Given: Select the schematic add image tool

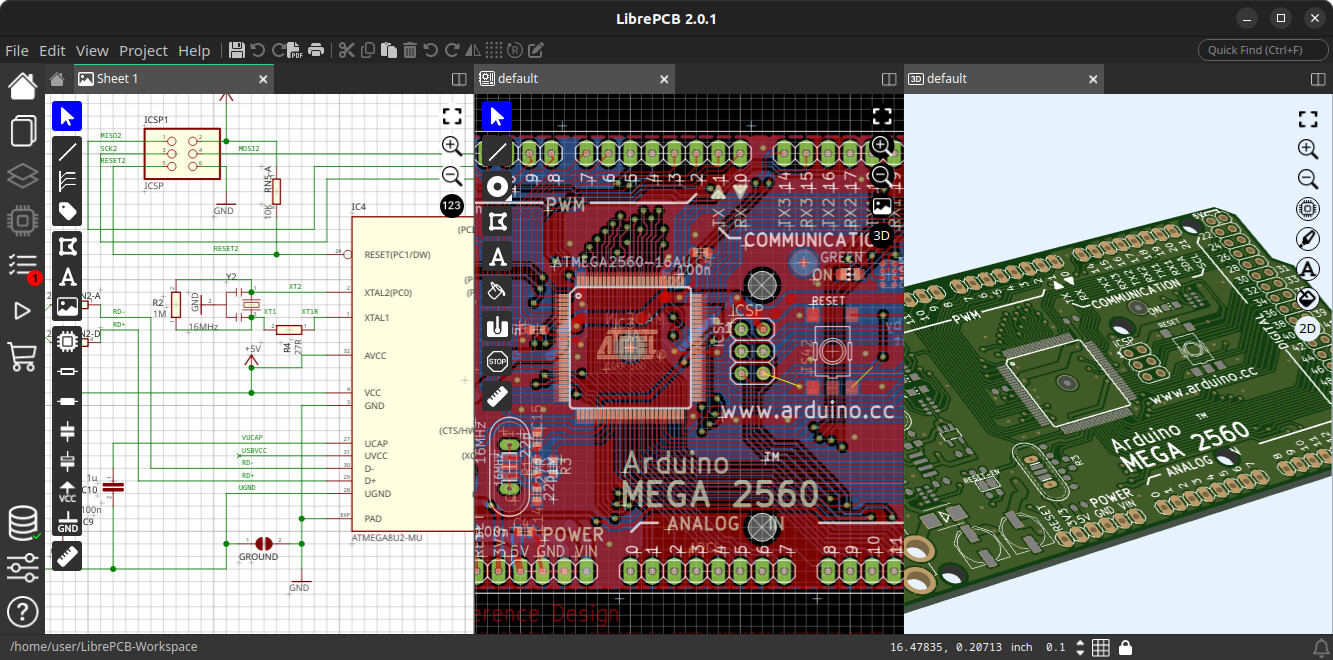Looking at the screenshot, I should (67, 306).
